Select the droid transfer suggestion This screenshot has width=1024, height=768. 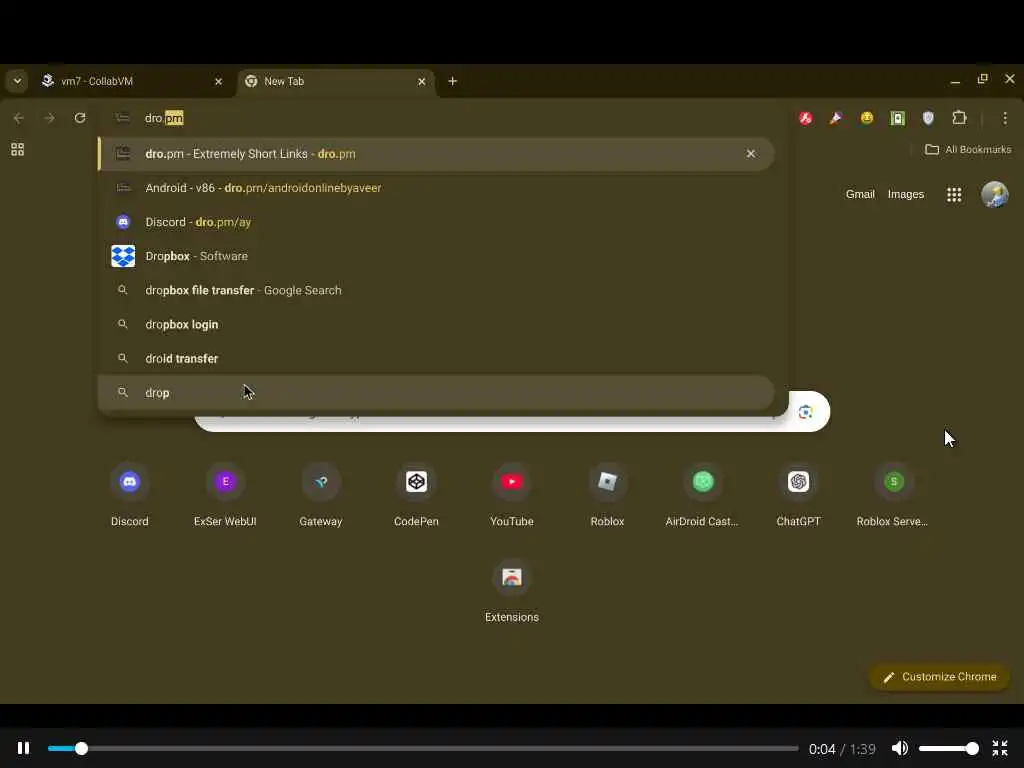click(436, 359)
